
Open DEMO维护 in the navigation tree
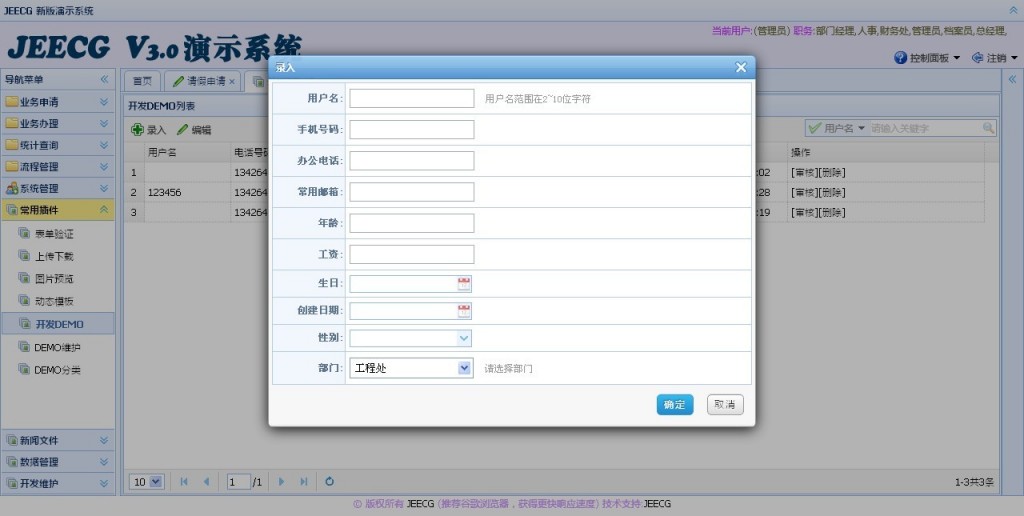[x=57, y=347]
